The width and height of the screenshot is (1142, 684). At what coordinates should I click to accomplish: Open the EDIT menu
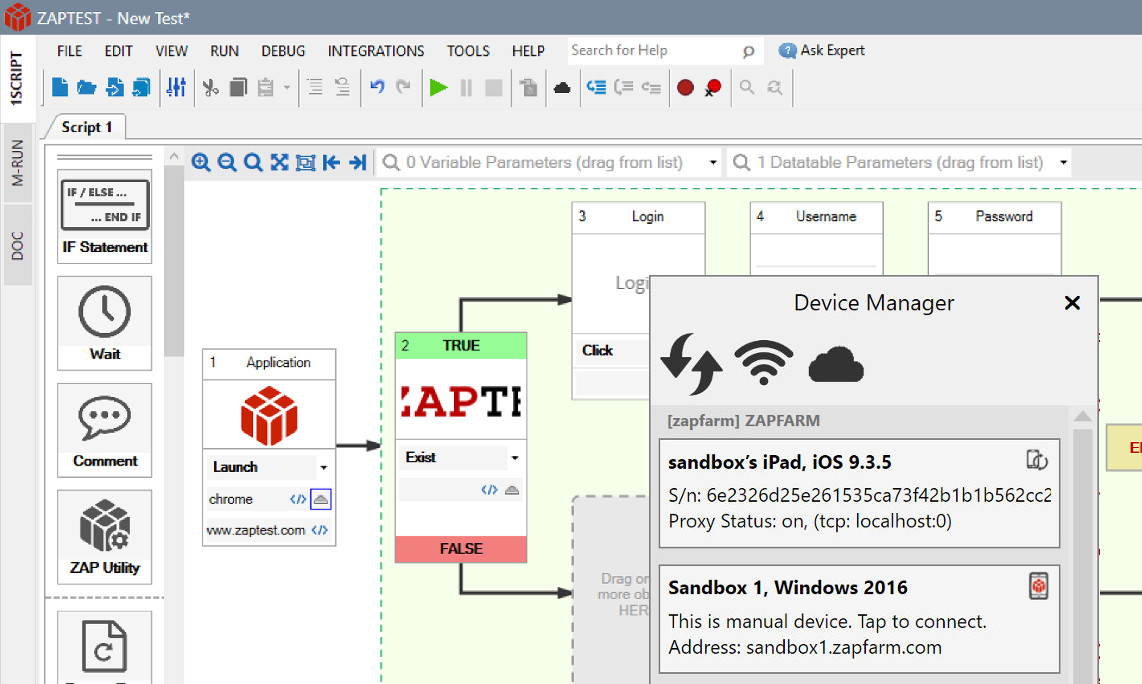coord(118,51)
